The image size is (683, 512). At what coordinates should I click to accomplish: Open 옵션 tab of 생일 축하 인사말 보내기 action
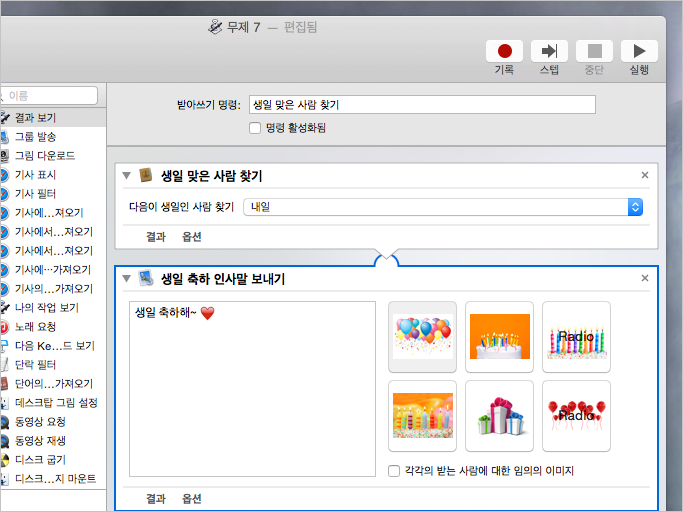[x=192, y=498]
